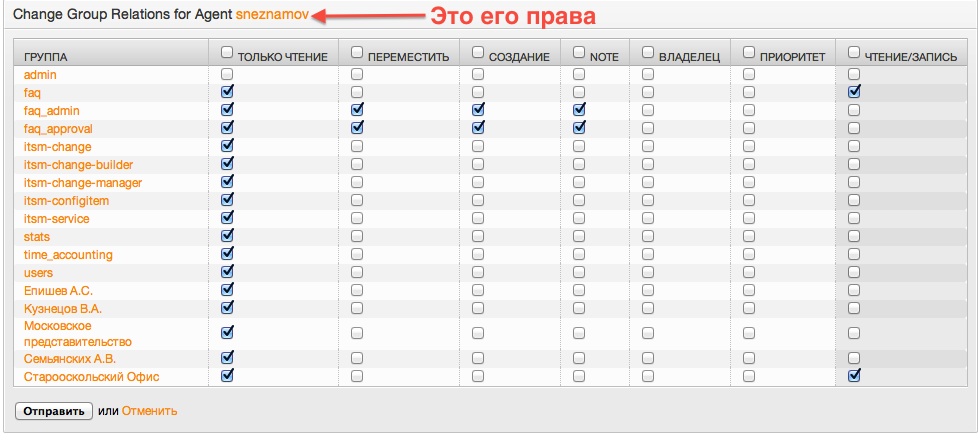This screenshot has height=440, width=978.
Task: Toggle the ЧТЕНИЕ/ЗАПИСЬ header checkbox
Action: point(854,52)
